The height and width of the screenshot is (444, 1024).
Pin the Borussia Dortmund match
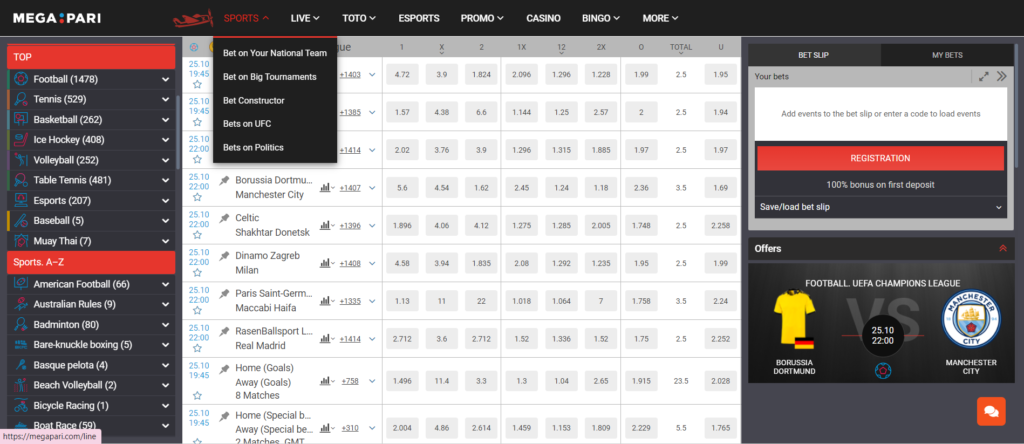224,180
